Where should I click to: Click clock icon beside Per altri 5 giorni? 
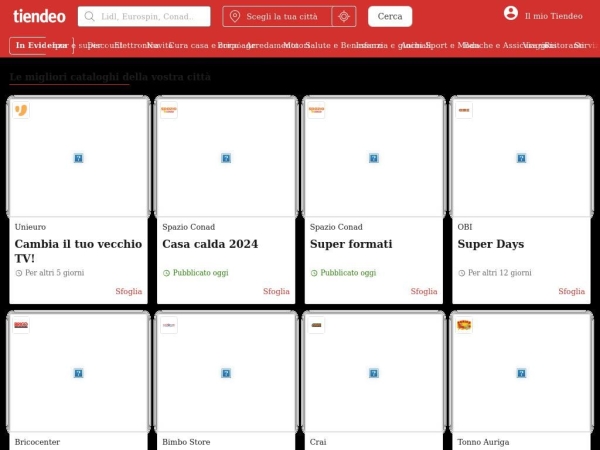click(x=18, y=273)
